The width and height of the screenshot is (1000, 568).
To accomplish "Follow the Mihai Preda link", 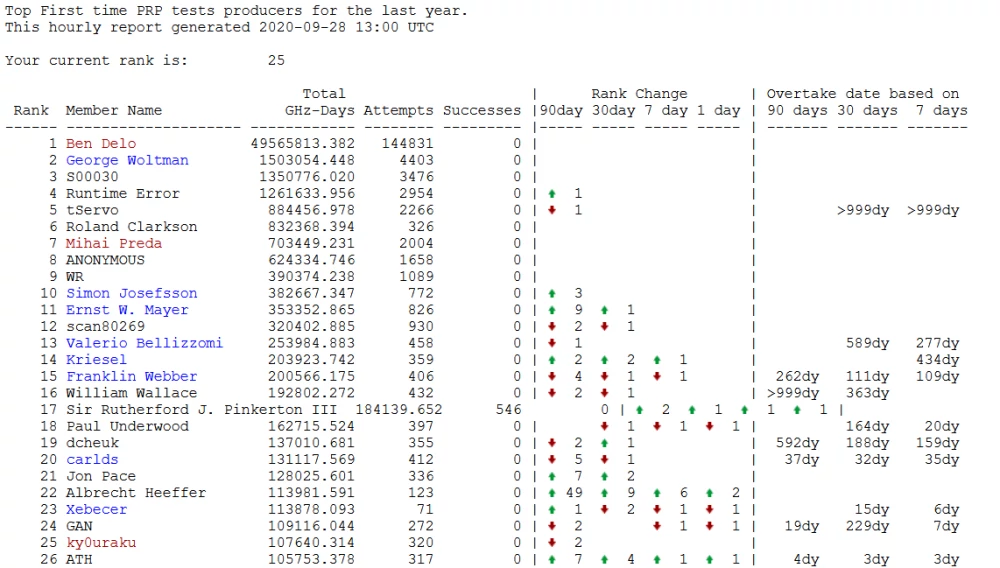I will 113,243.
